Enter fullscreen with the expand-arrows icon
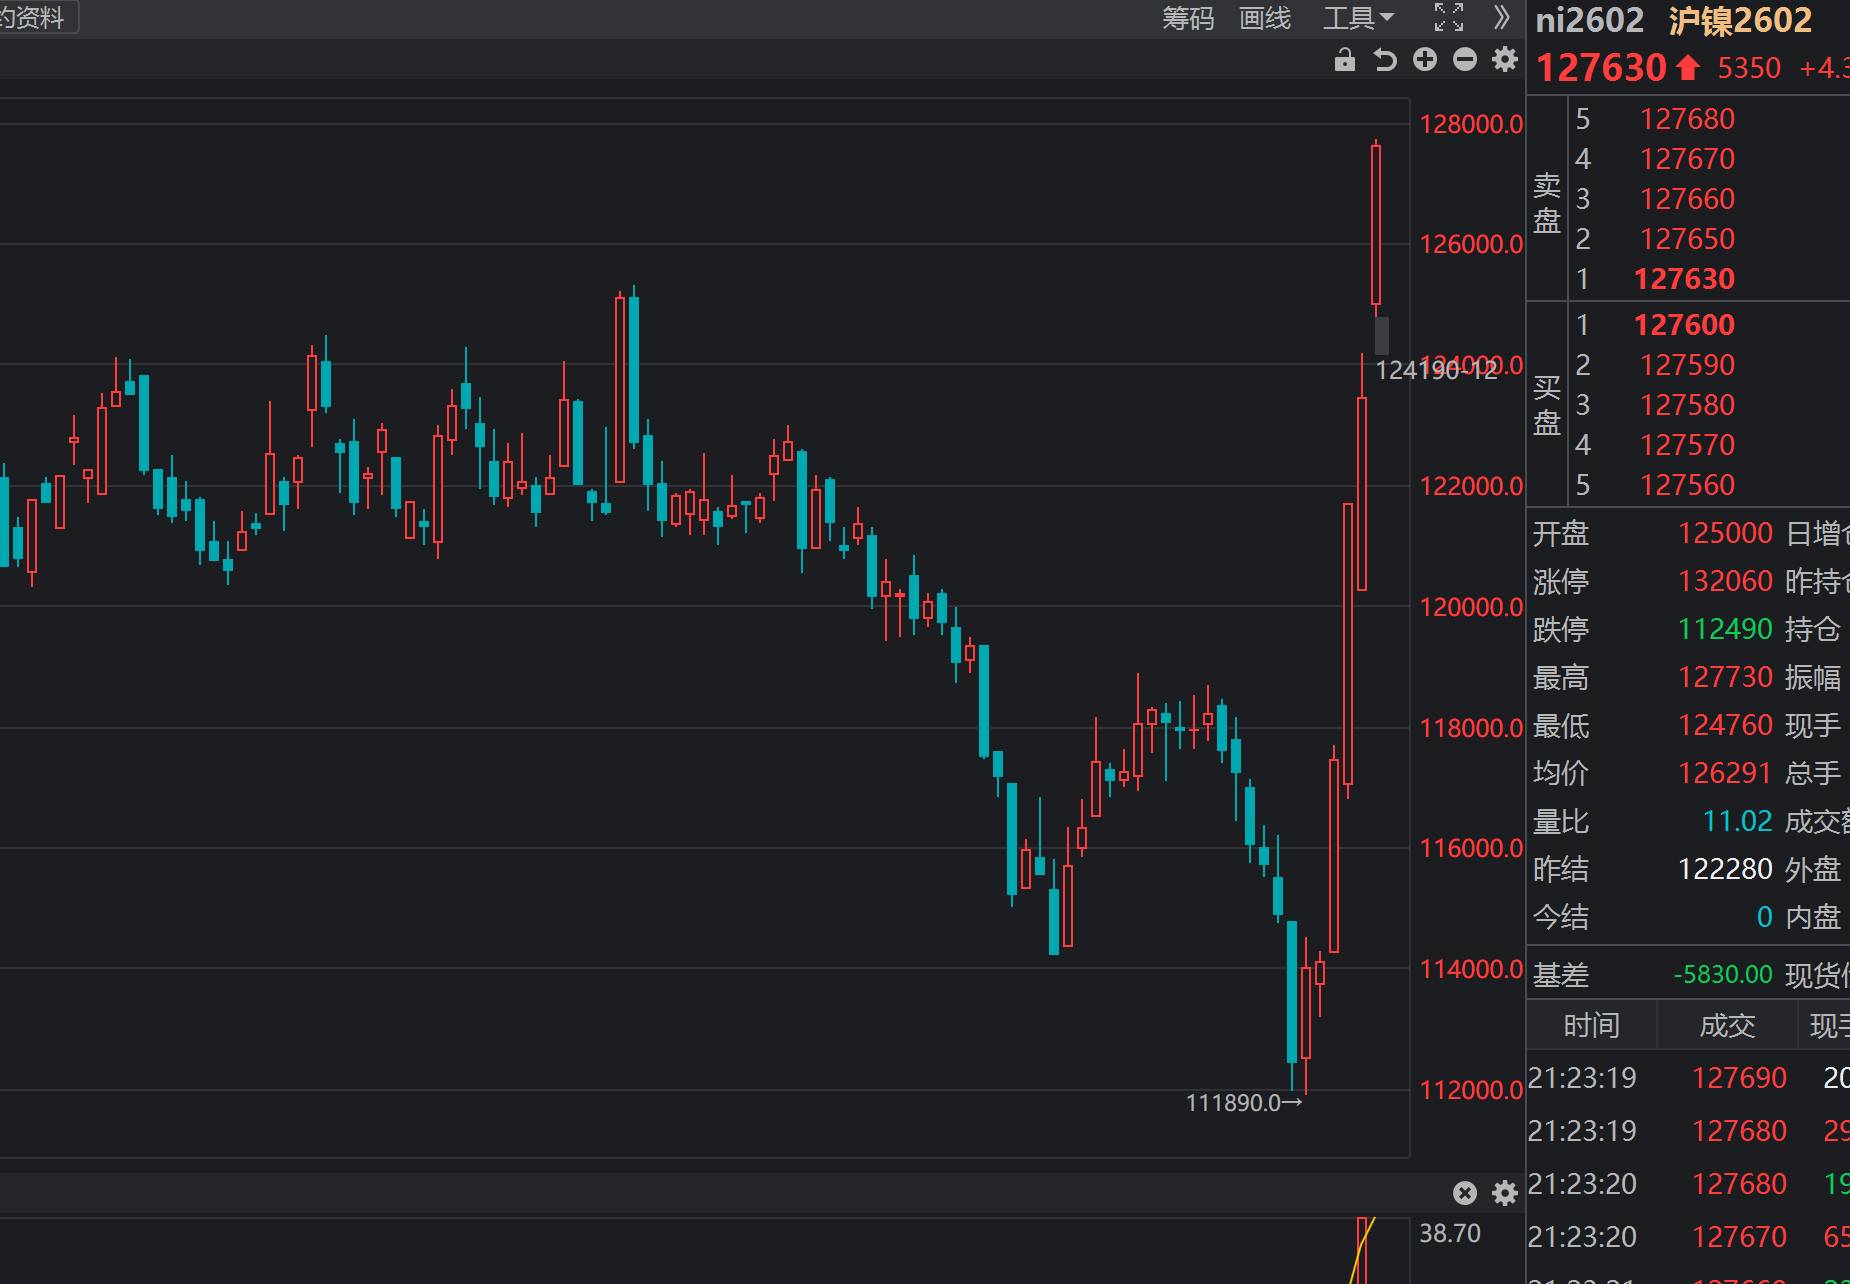This screenshot has width=1850, height=1284. (1449, 18)
